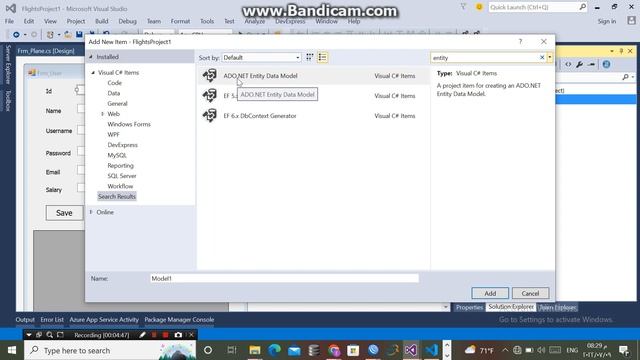Click the Add button
The image size is (640, 360).
coord(490,293)
